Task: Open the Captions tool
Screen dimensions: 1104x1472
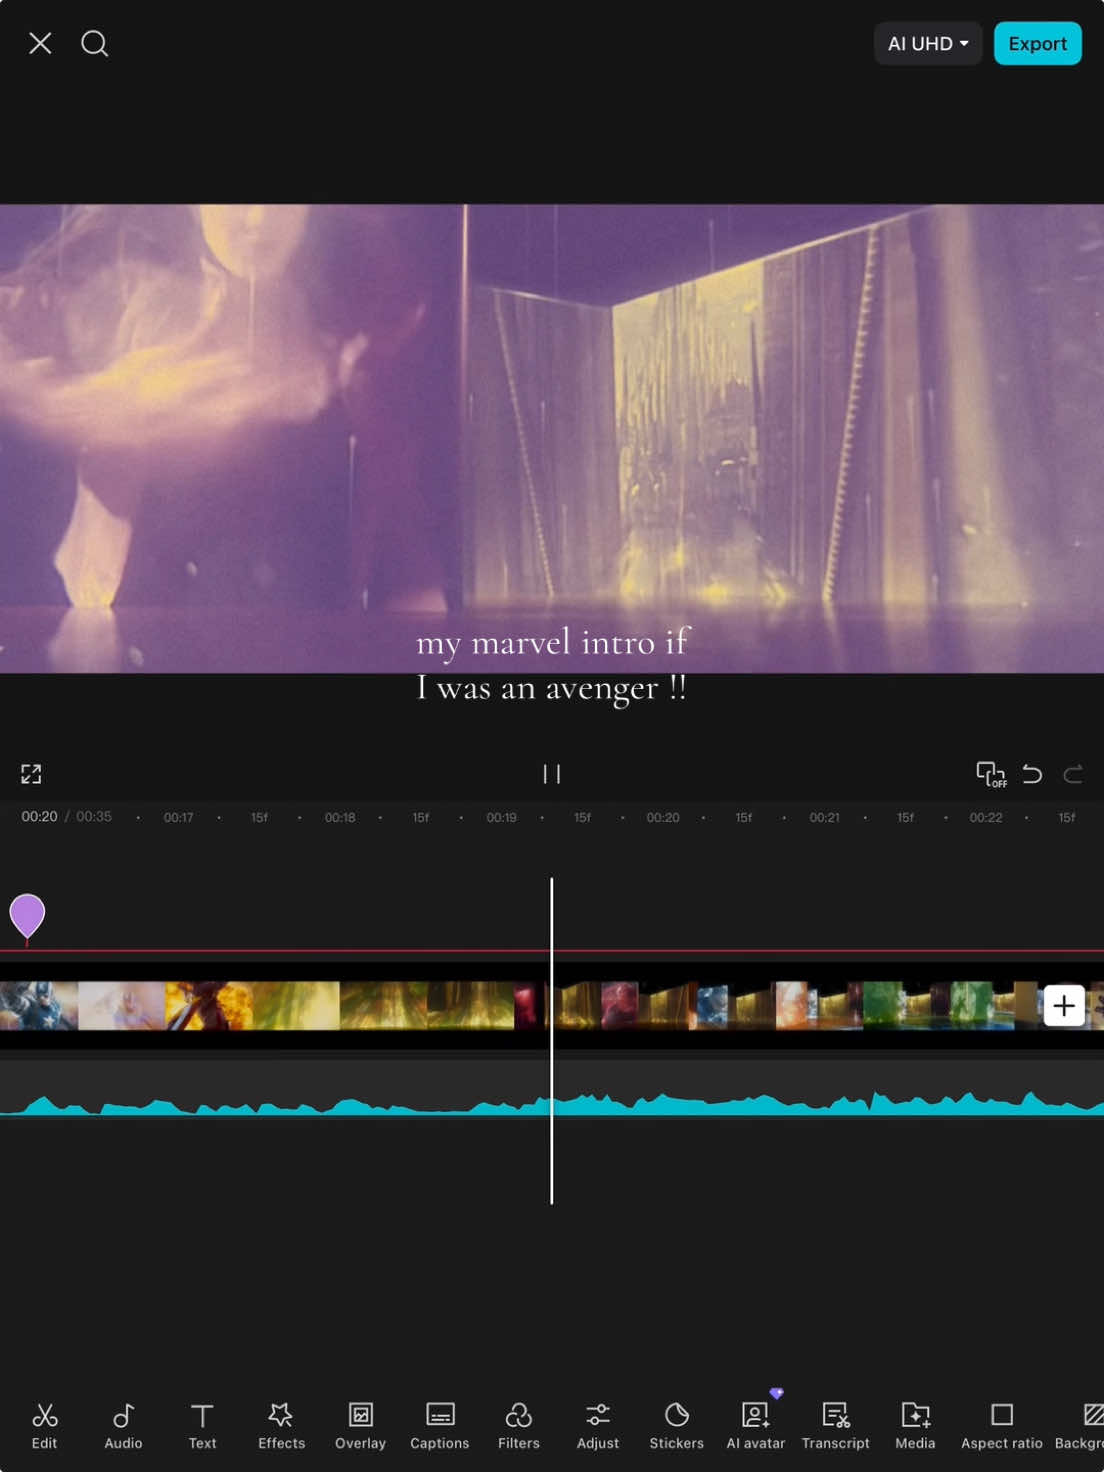Action: (x=439, y=1426)
